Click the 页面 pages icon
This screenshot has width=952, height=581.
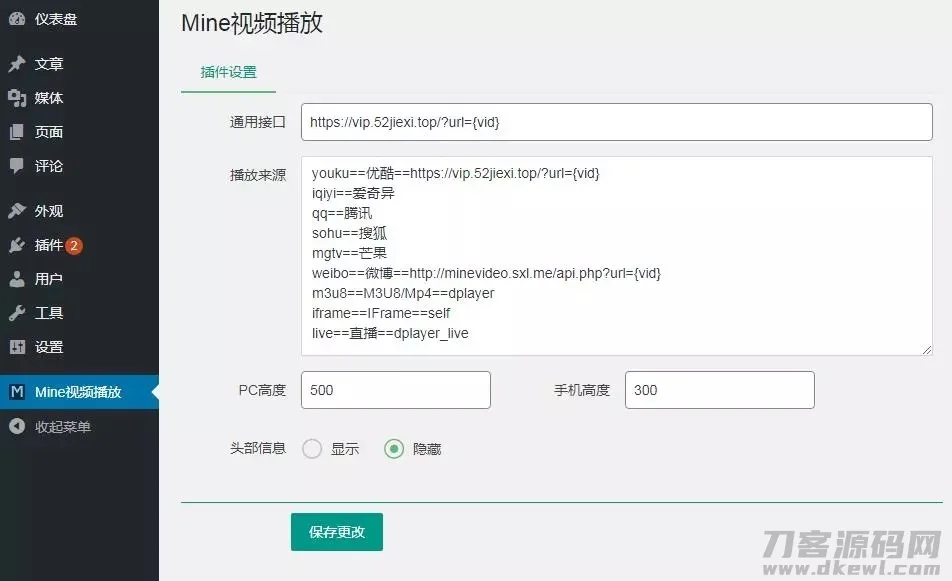tap(17, 131)
